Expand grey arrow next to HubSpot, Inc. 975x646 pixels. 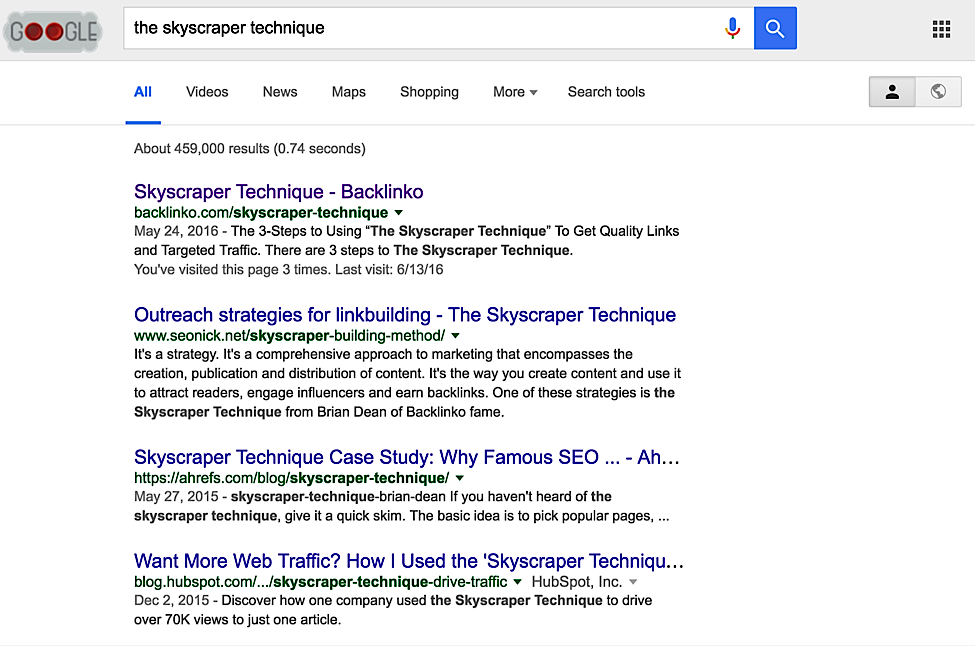(633, 582)
